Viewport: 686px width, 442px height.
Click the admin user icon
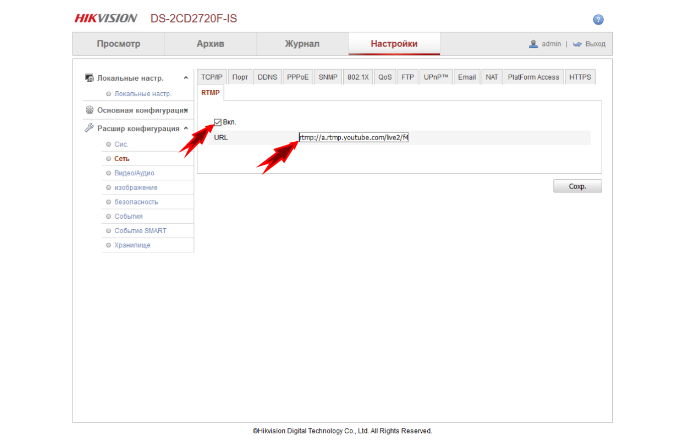pyautogui.click(x=533, y=44)
